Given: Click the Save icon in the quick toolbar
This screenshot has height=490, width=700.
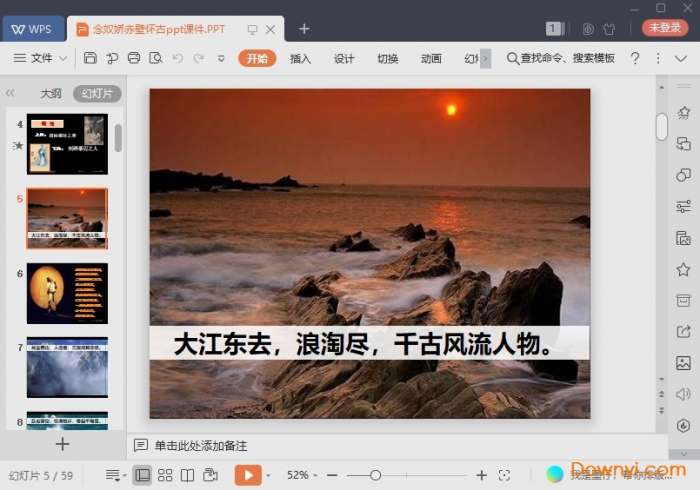Looking at the screenshot, I should (x=91, y=59).
